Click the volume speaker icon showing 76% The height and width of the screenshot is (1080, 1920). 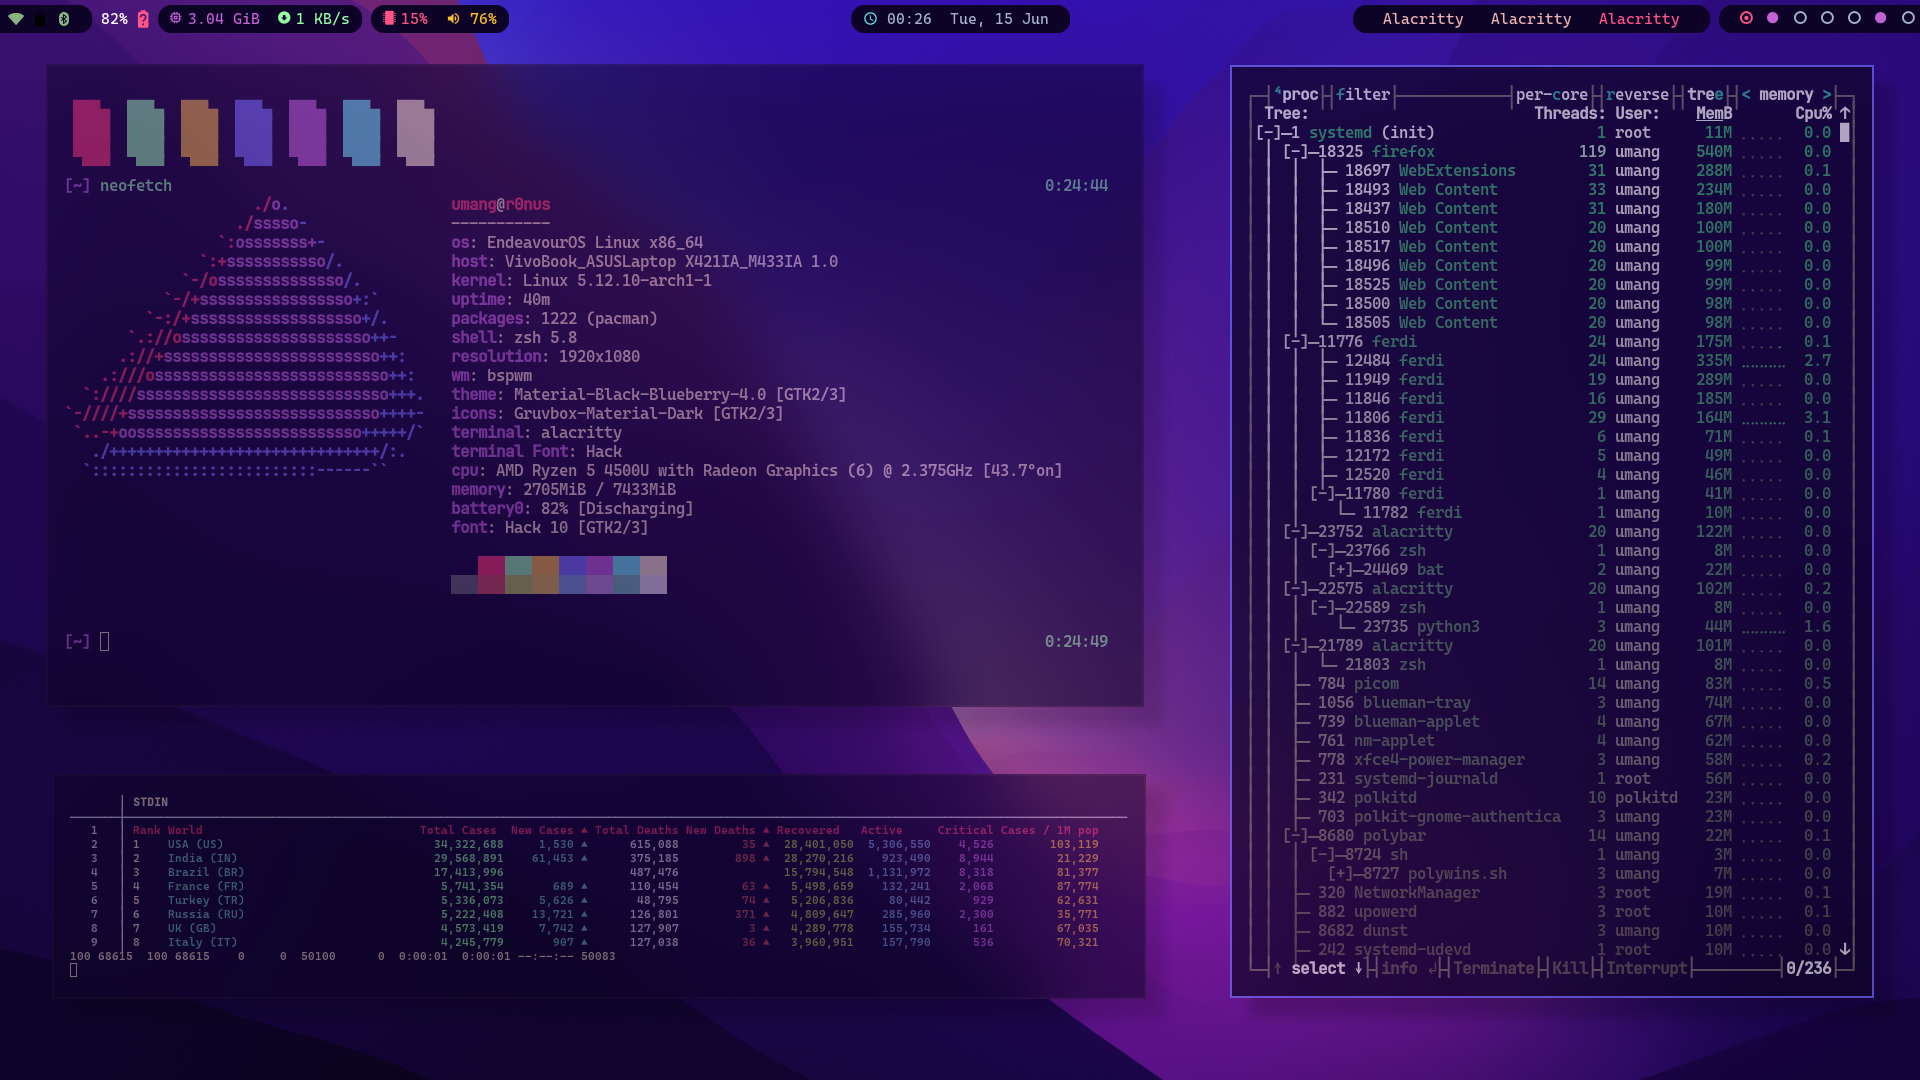coord(454,19)
